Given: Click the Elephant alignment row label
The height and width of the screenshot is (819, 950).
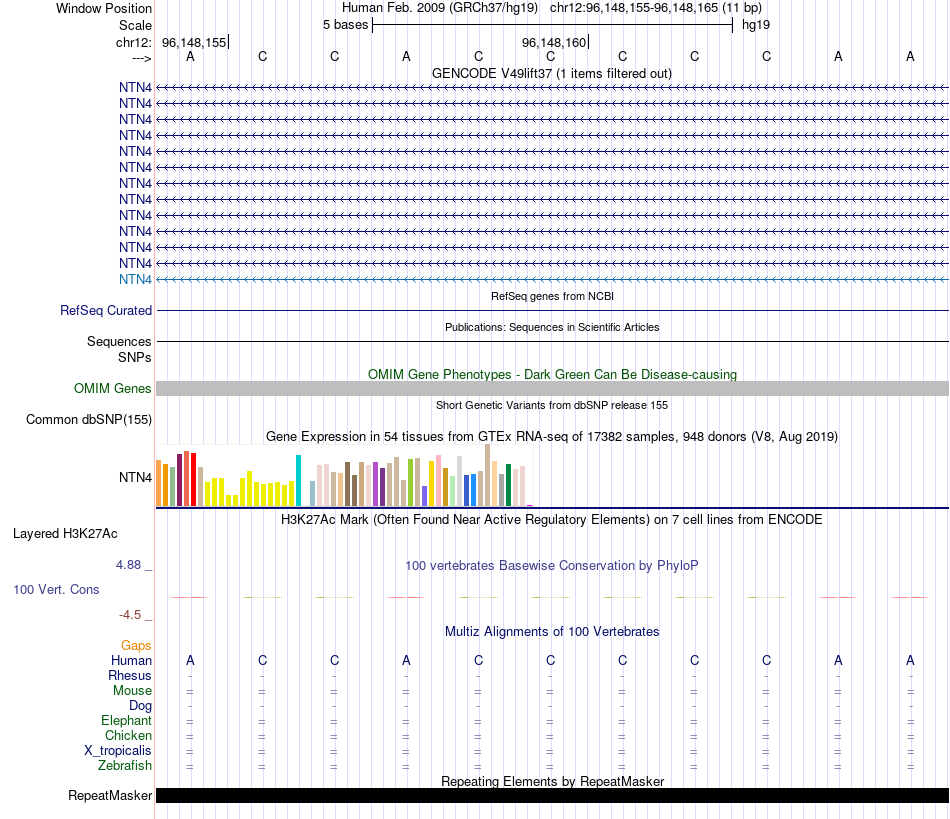Looking at the screenshot, I should point(126,720).
